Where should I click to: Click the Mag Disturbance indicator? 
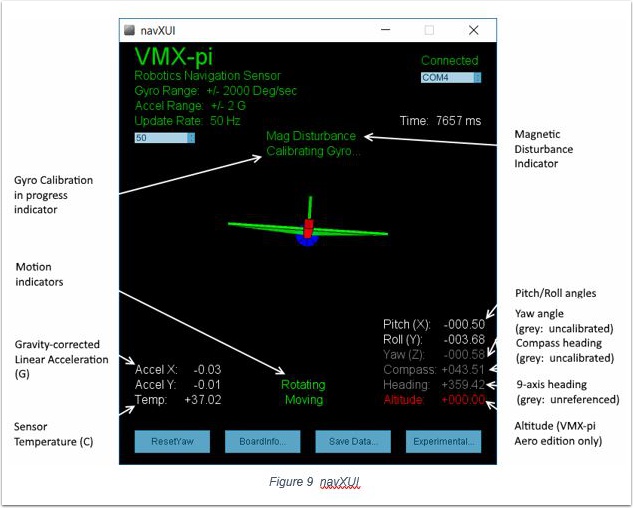tap(311, 136)
